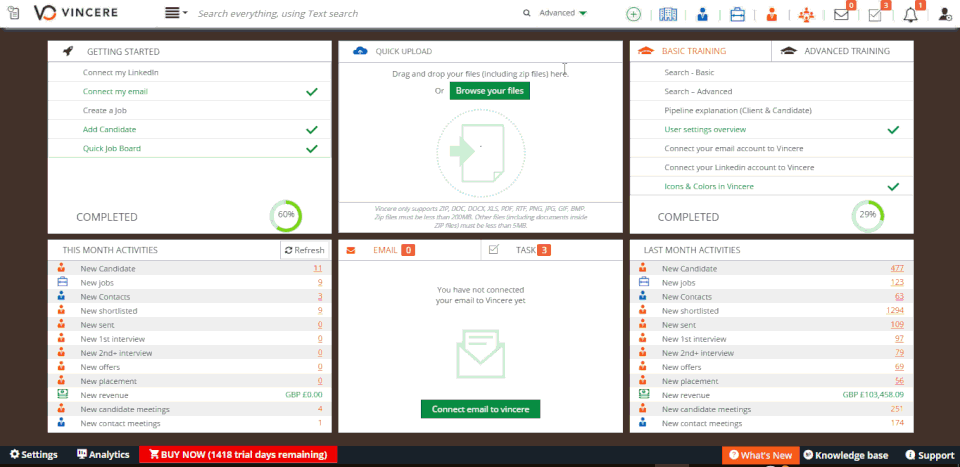
Task: Open the orange talent pool group icon
Action: [x=806, y=15]
